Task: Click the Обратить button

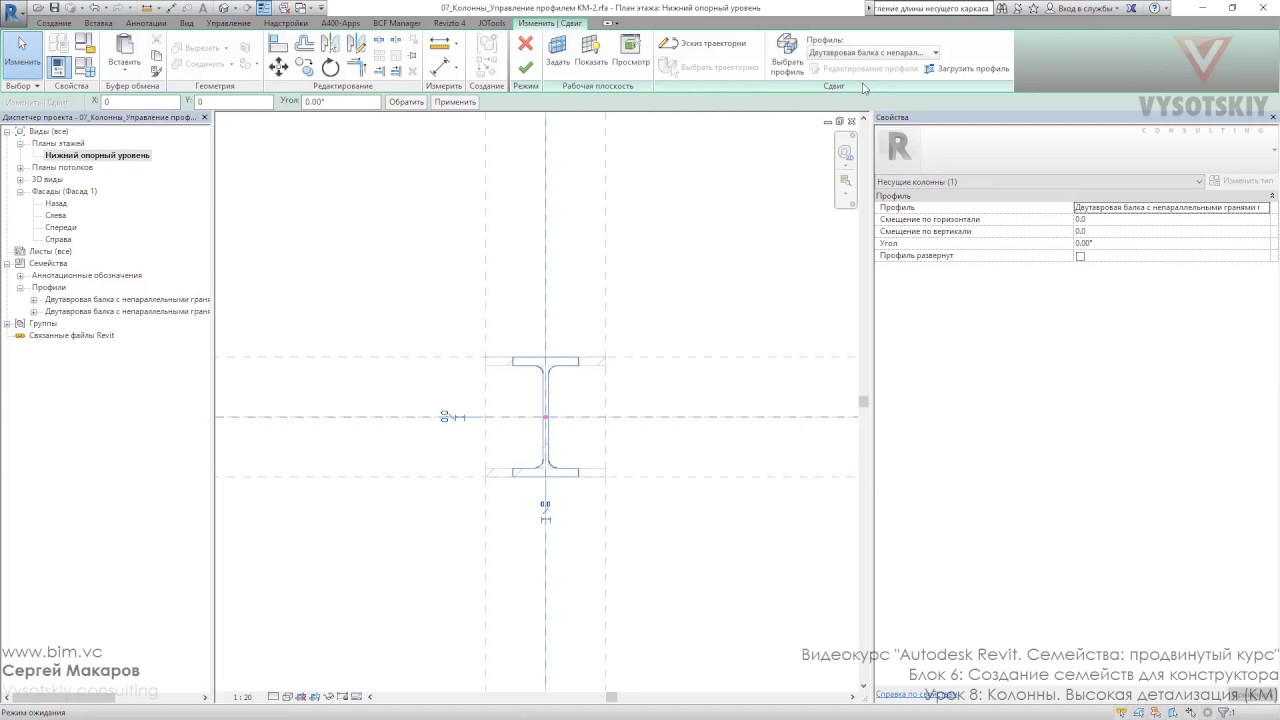Action: click(x=406, y=102)
